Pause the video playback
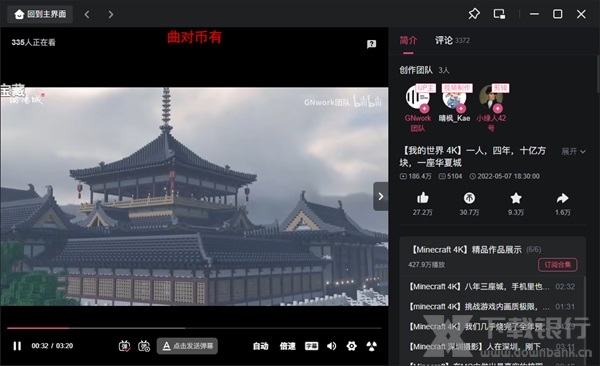Image resolution: width=600 pixels, height=366 pixels. click(17, 346)
